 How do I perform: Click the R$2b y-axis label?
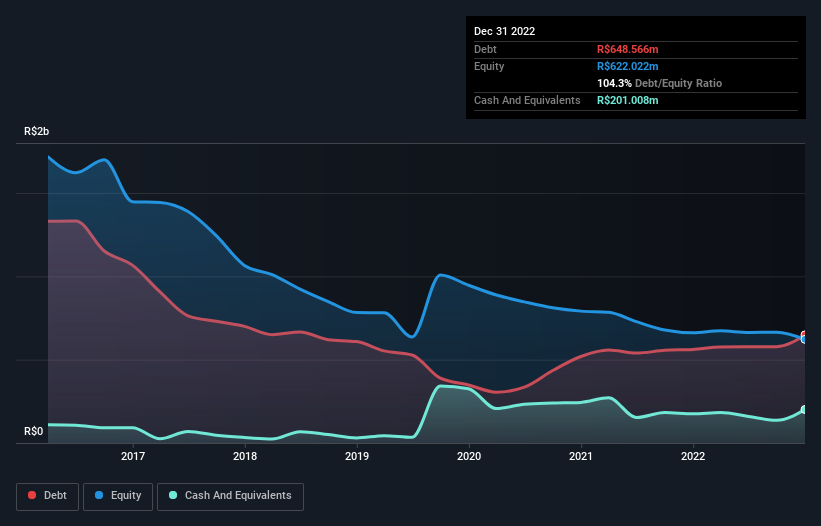pos(37,131)
